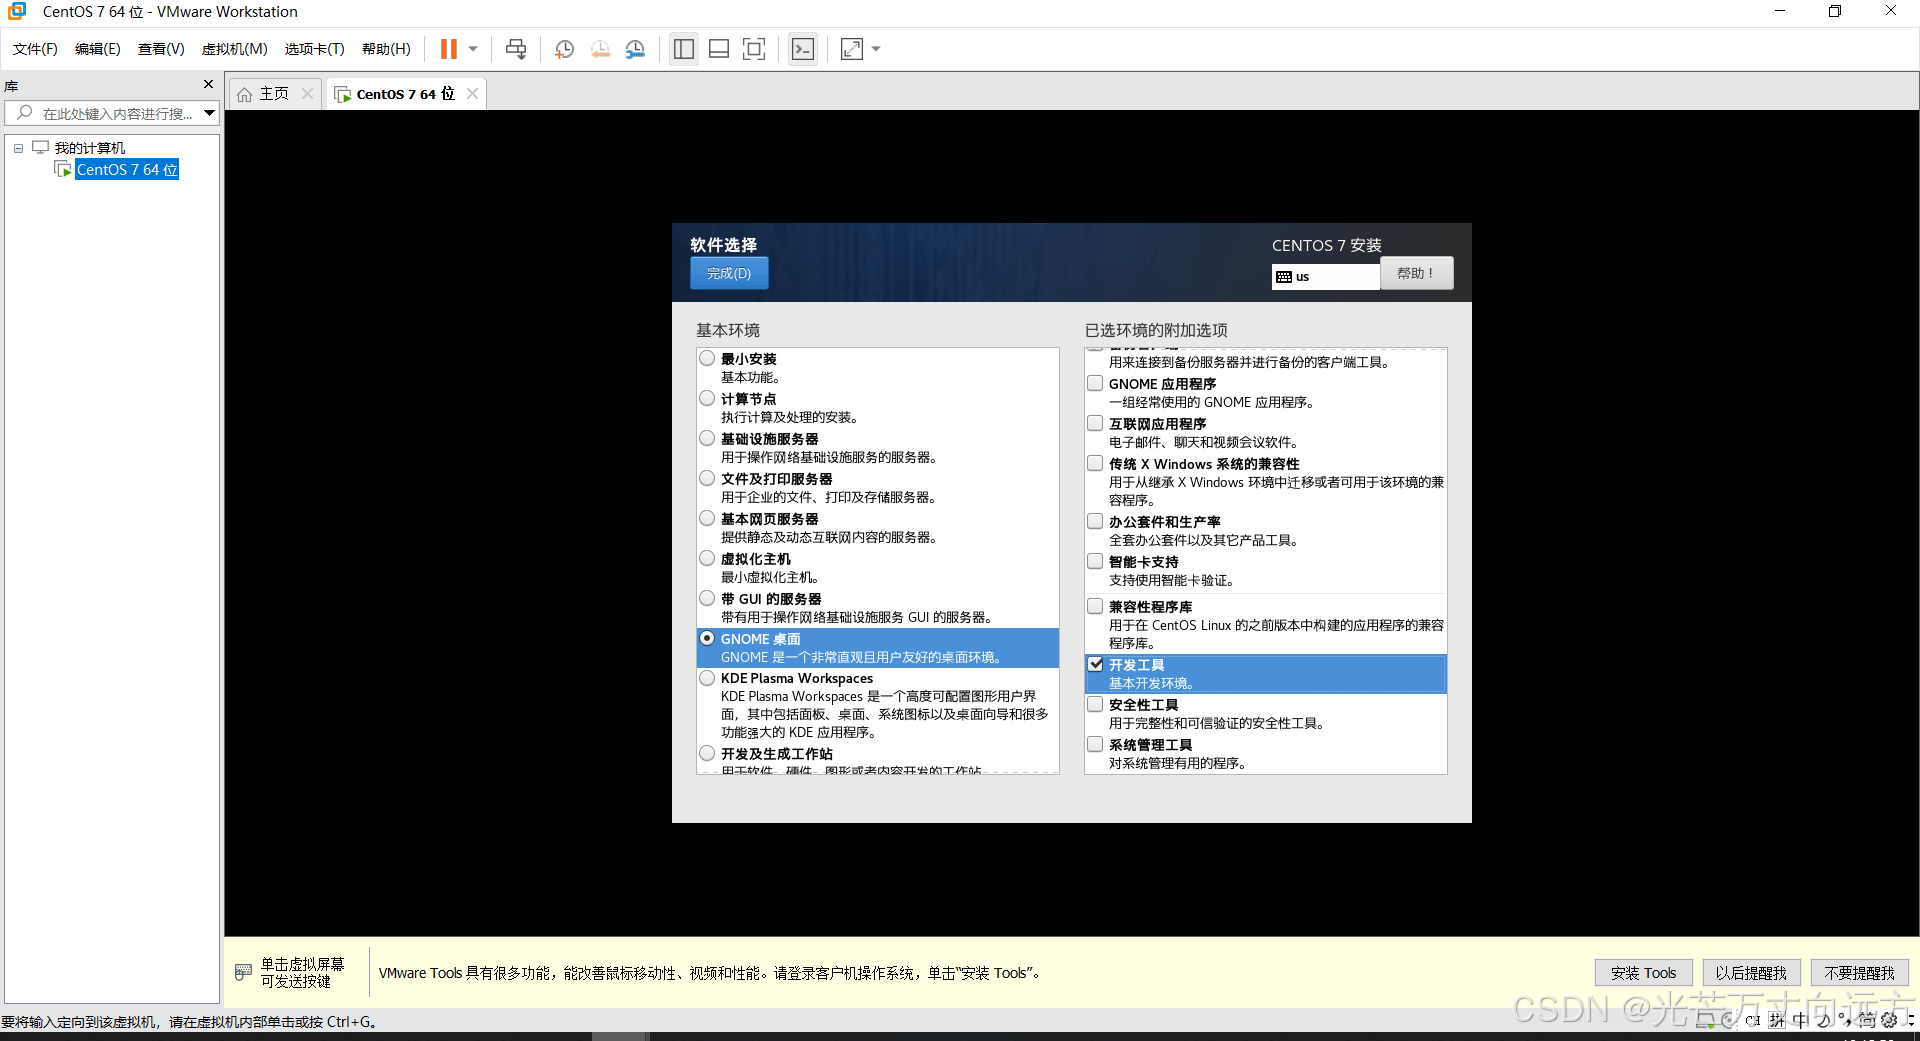
Task: Check the GNOME 应用程序 checkbox
Action: [1095, 383]
